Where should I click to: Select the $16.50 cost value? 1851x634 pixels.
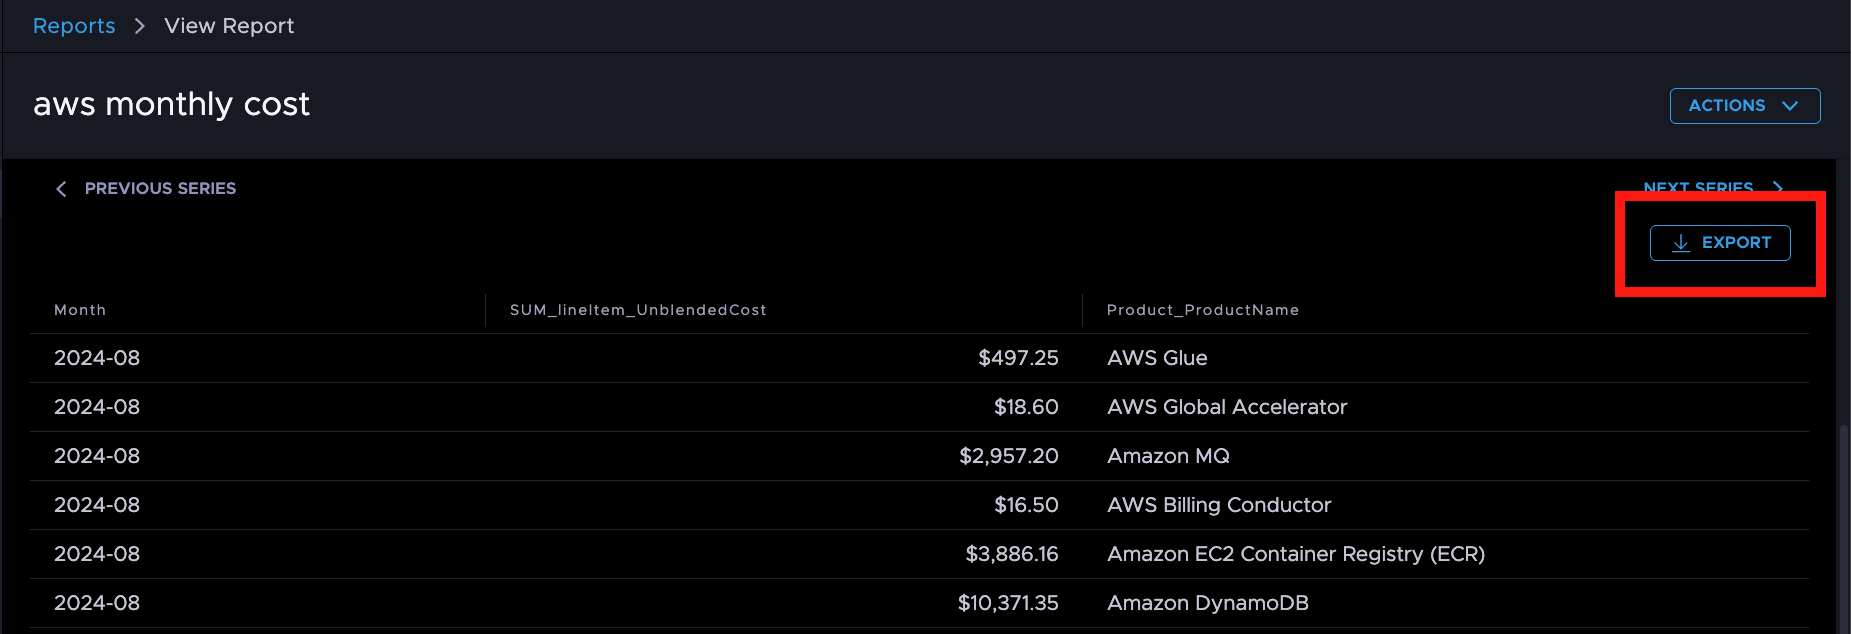pyautogui.click(x=1026, y=505)
